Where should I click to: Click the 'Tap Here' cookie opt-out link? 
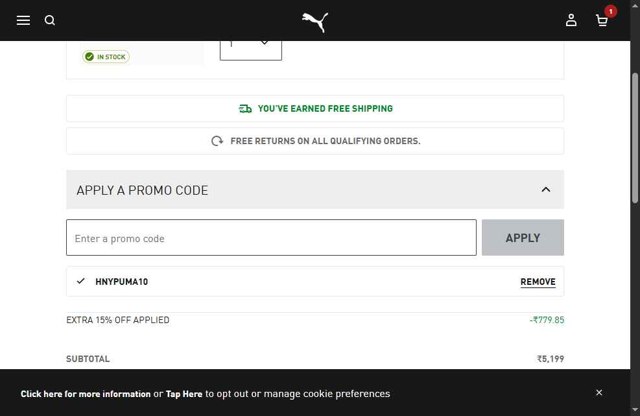point(184,394)
